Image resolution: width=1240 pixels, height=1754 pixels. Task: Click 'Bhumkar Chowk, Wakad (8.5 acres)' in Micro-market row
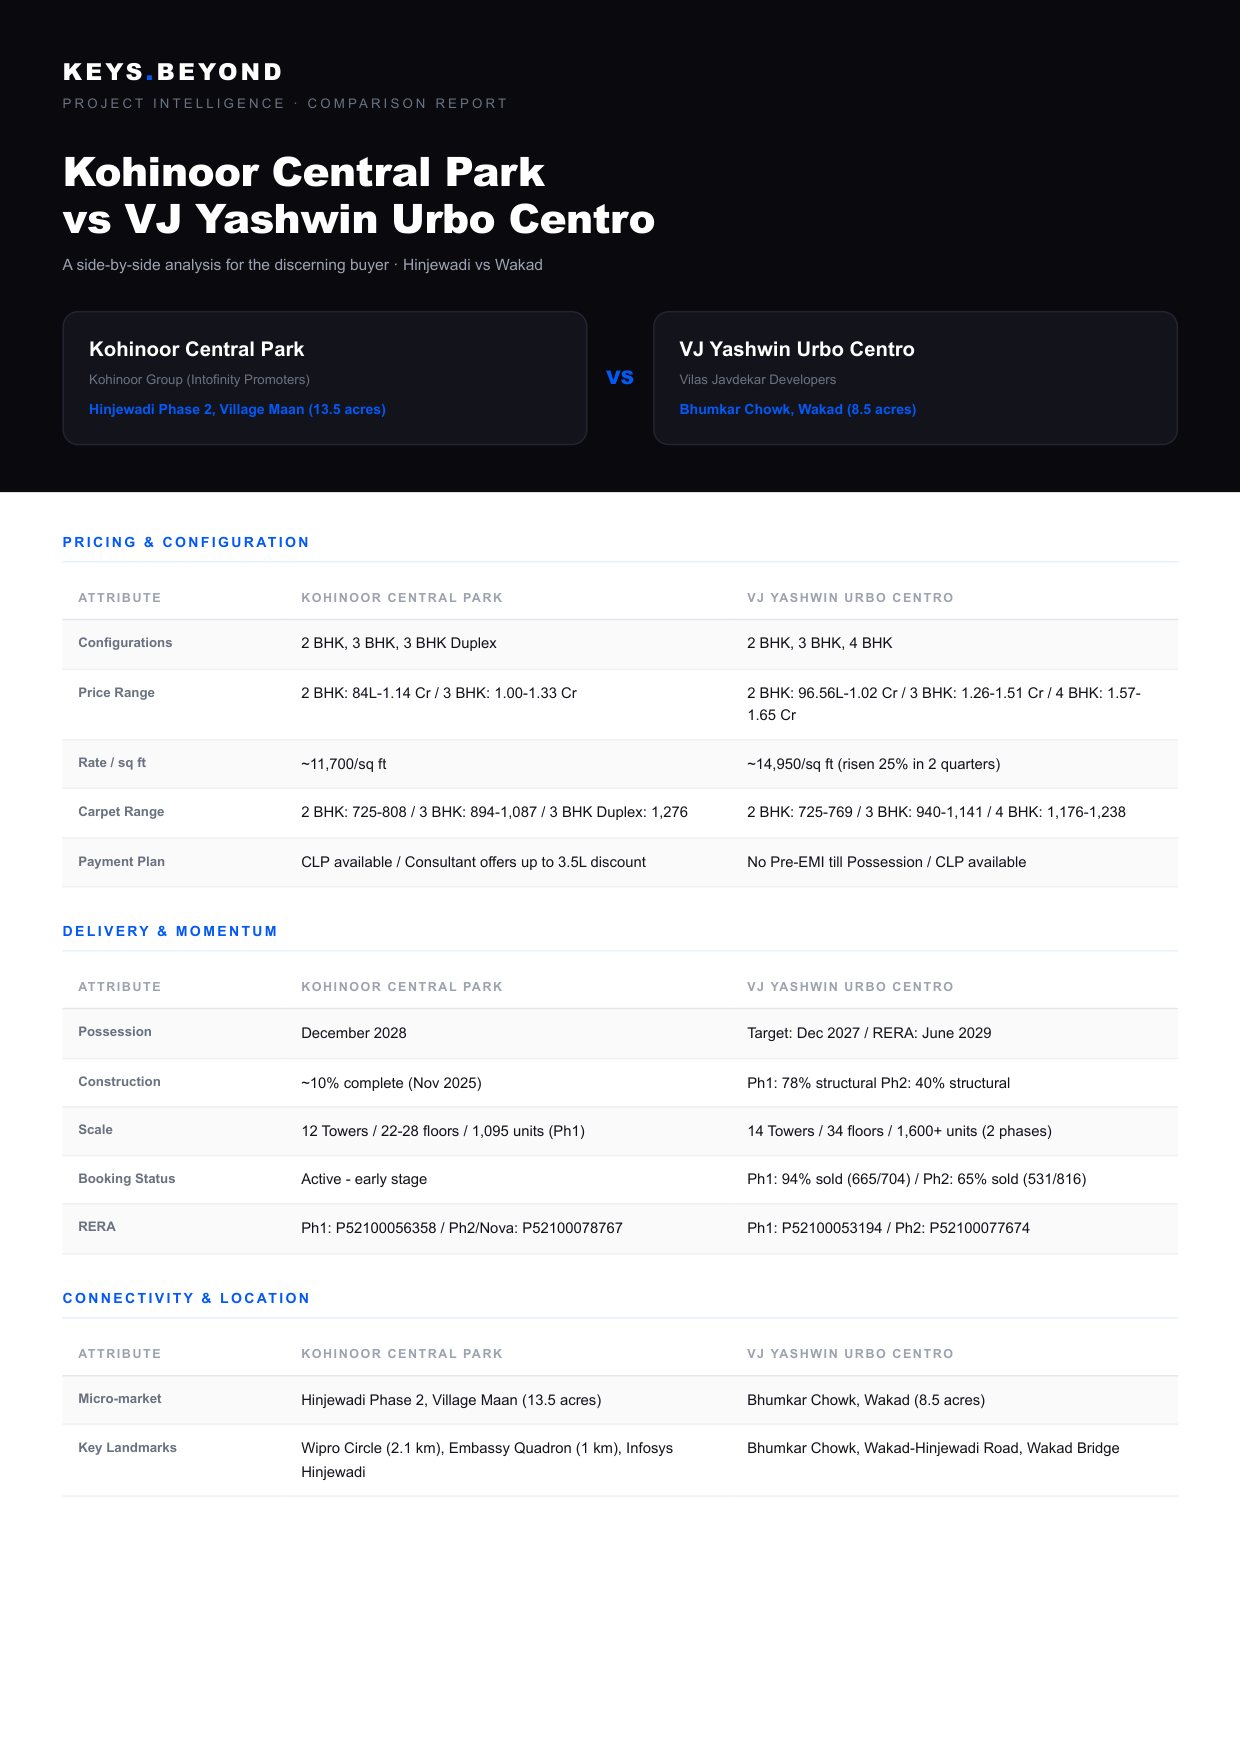pos(866,1400)
